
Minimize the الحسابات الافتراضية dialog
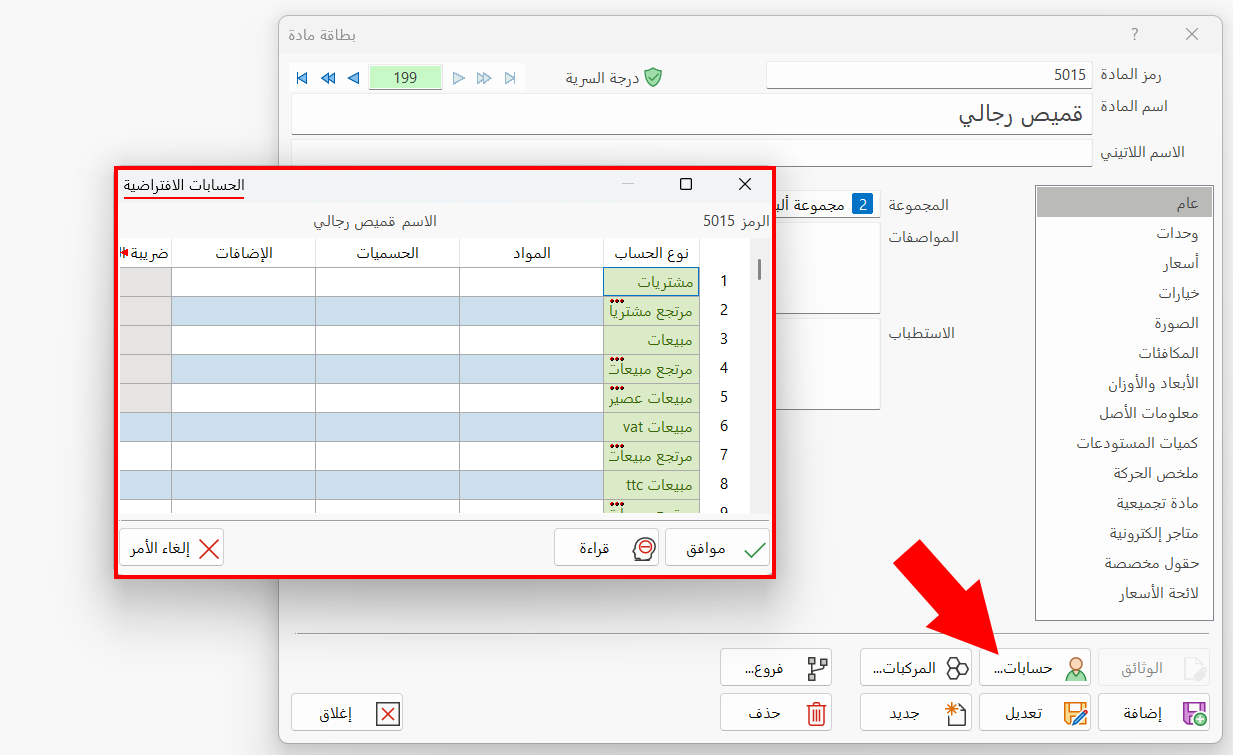[628, 184]
